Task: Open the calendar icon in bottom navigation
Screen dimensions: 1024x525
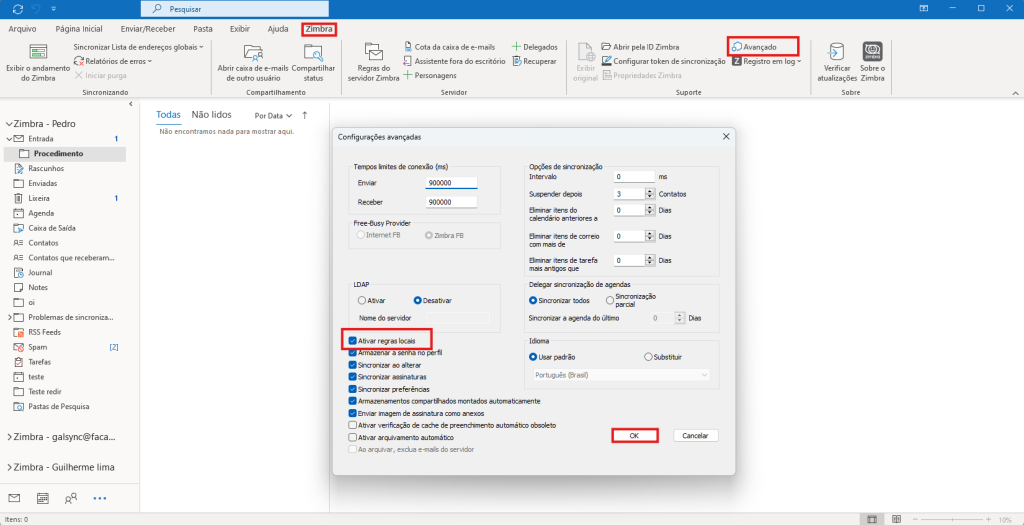Action: click(x=43, y=497)
